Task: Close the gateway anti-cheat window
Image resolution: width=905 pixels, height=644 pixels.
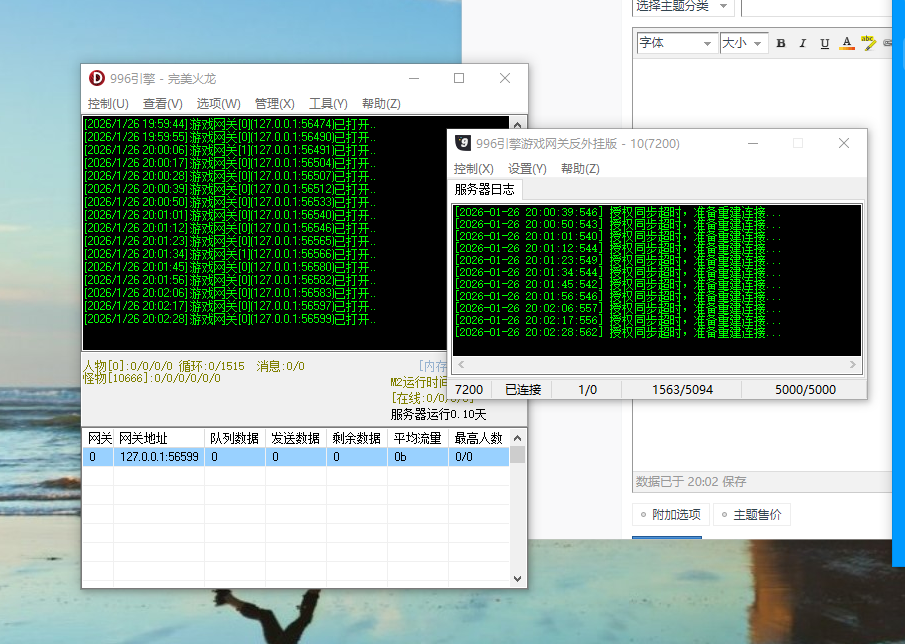Action: coord(844,143)
